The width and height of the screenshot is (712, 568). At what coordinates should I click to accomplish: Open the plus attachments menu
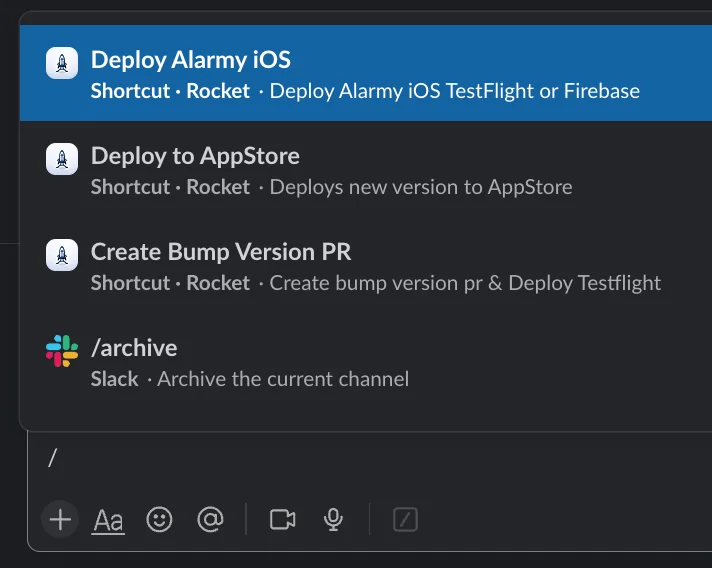60,519
